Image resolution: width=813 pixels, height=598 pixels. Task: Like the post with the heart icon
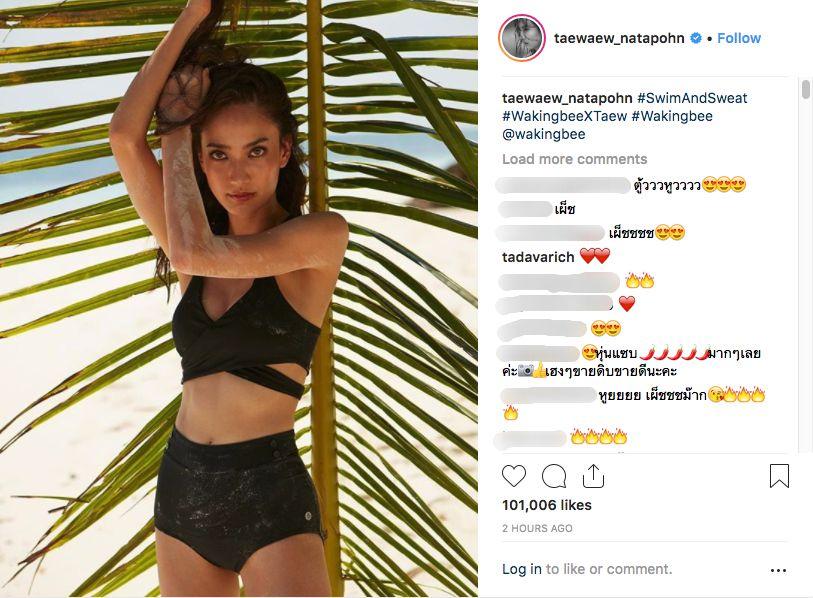point(514,476)
